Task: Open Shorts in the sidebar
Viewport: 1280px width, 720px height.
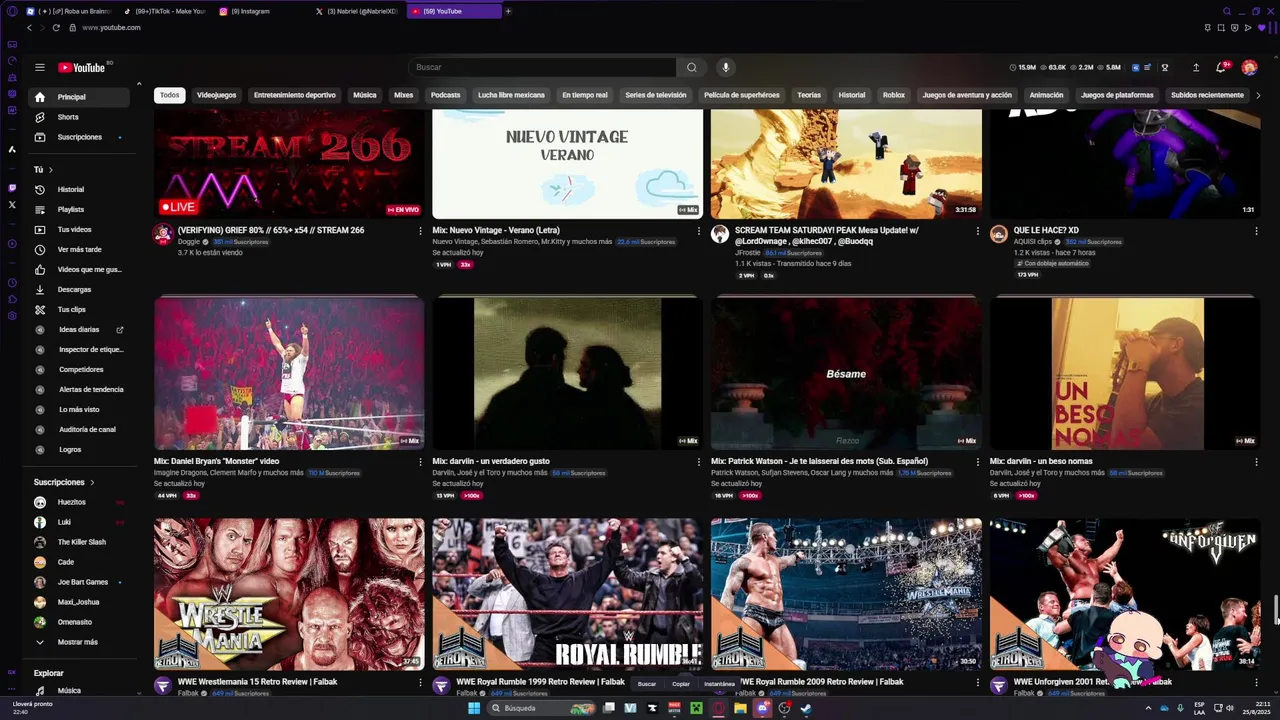Action: click(x=80, y=117)
